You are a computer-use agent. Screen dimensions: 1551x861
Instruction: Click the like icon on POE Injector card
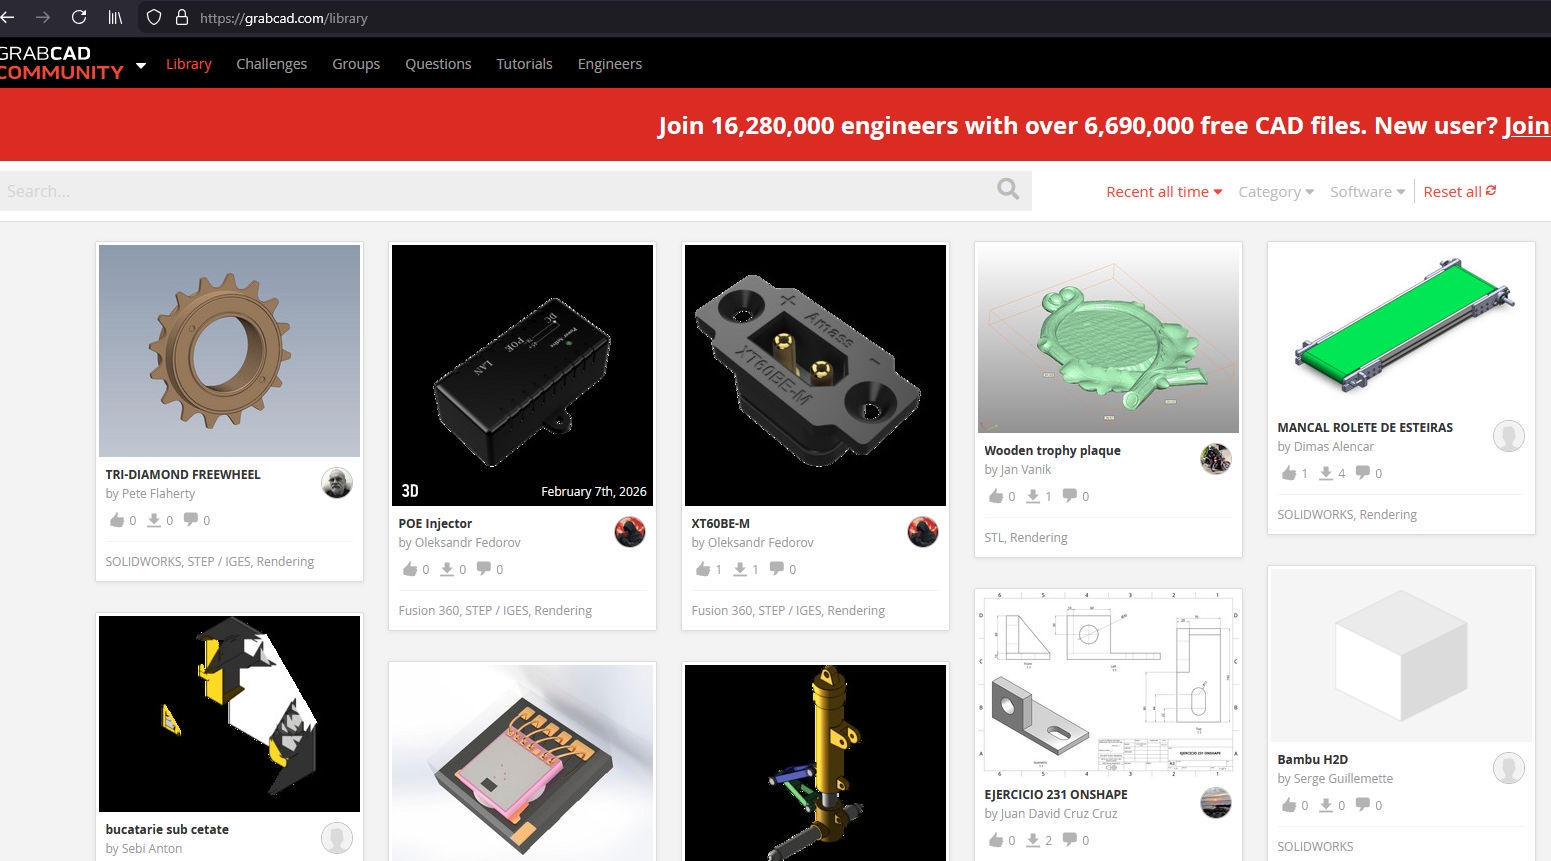(x=410, y=569)
